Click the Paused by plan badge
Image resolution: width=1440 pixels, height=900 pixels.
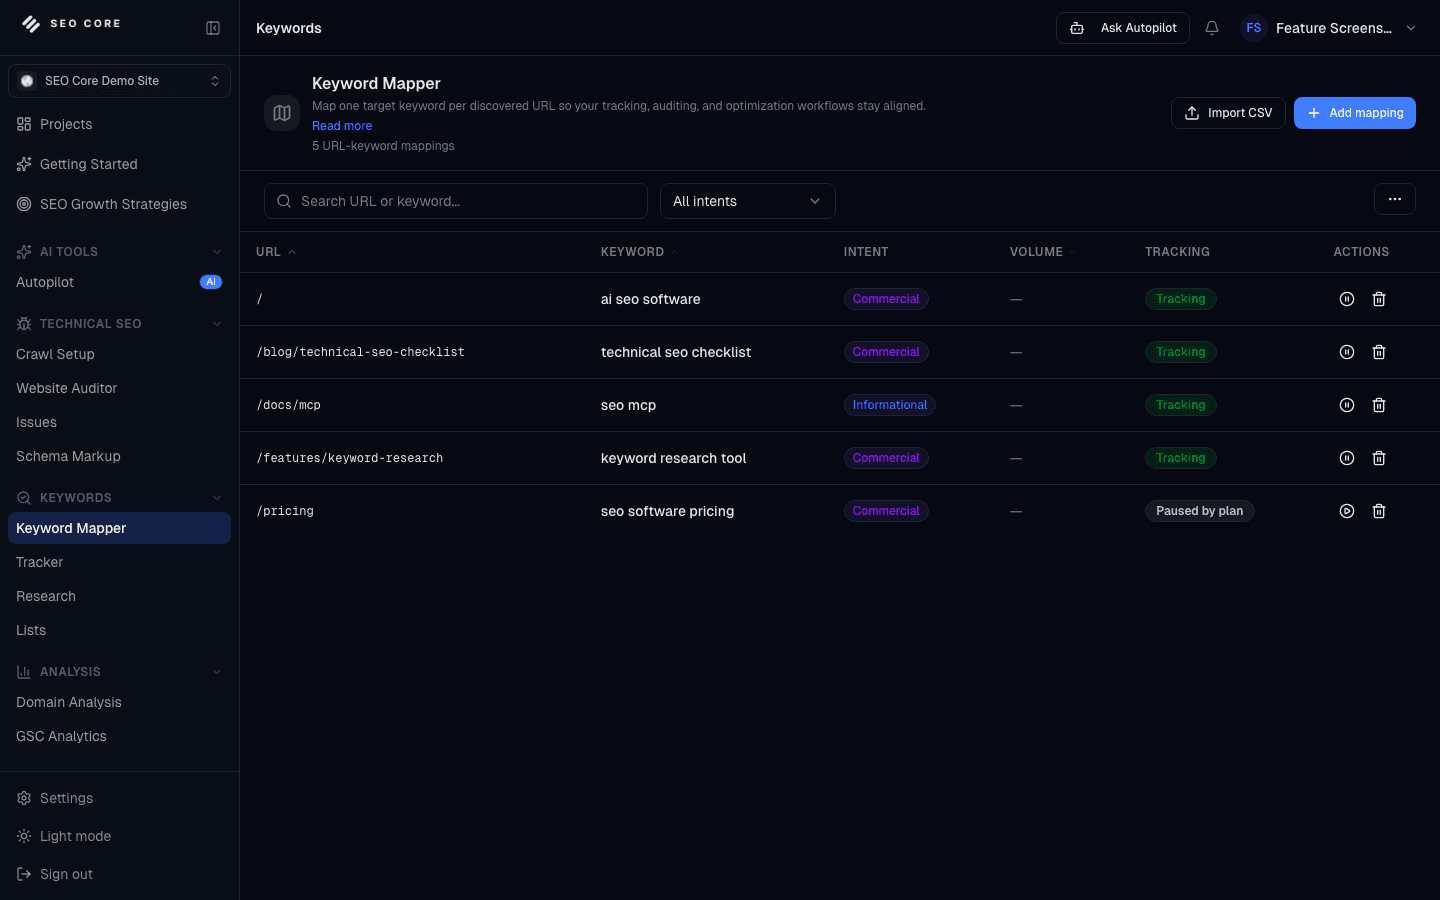[1200, 511]
